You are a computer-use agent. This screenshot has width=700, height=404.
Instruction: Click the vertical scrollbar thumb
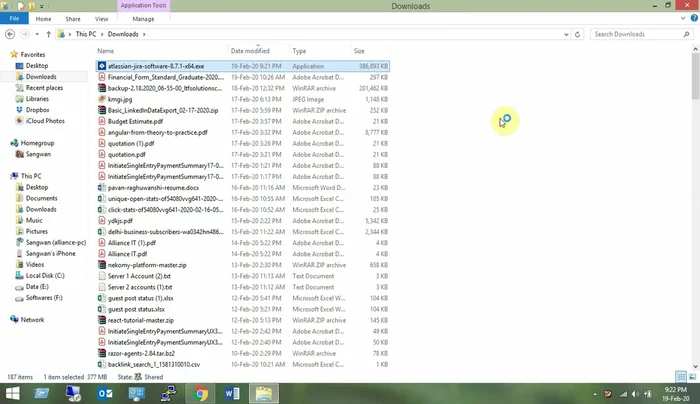(x=696, y=76)
